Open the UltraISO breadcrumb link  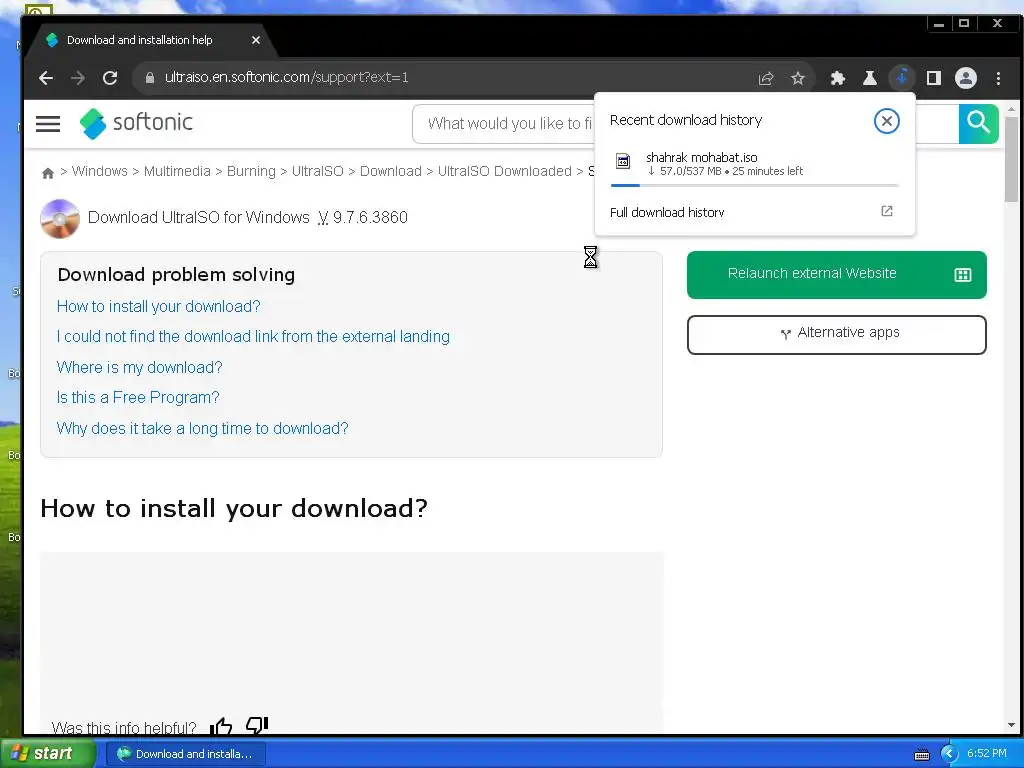317,171
